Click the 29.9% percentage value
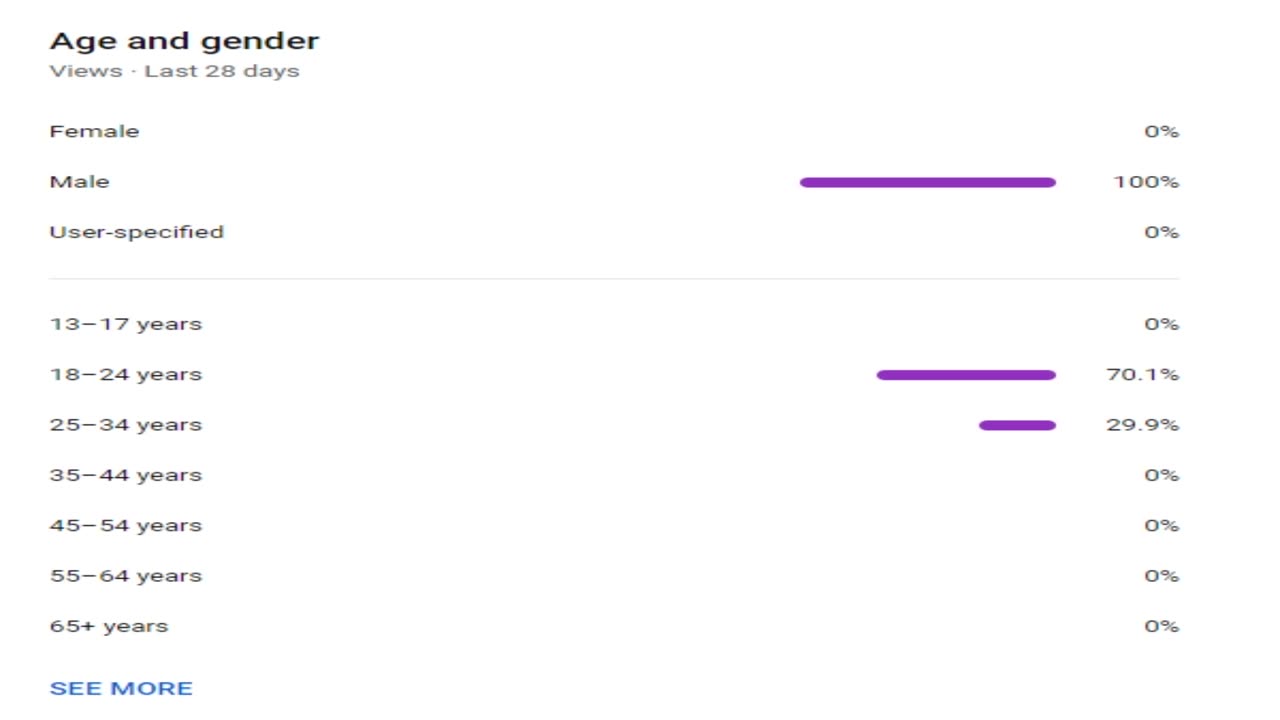This screenshot has width=1280, height=720. click(x=1142, y=425)
